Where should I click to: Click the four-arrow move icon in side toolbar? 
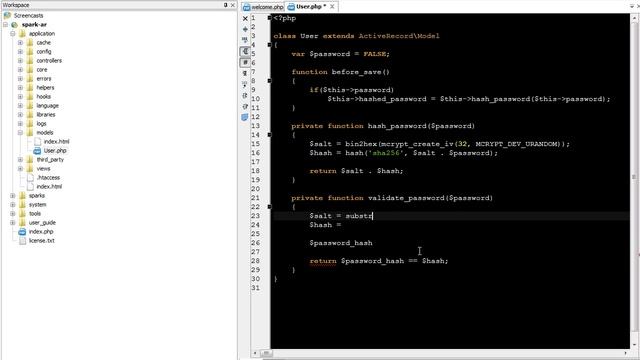click(x=245, y=29)
